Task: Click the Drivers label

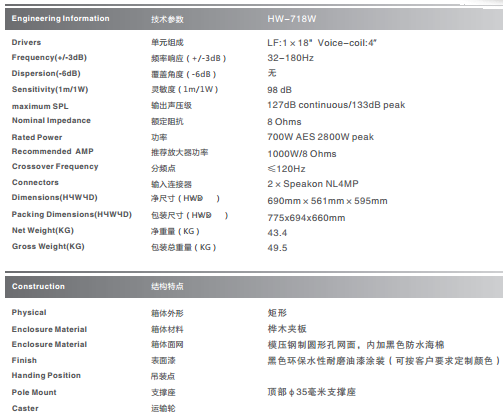Action: pyautogui.click(x=26, y=42)
